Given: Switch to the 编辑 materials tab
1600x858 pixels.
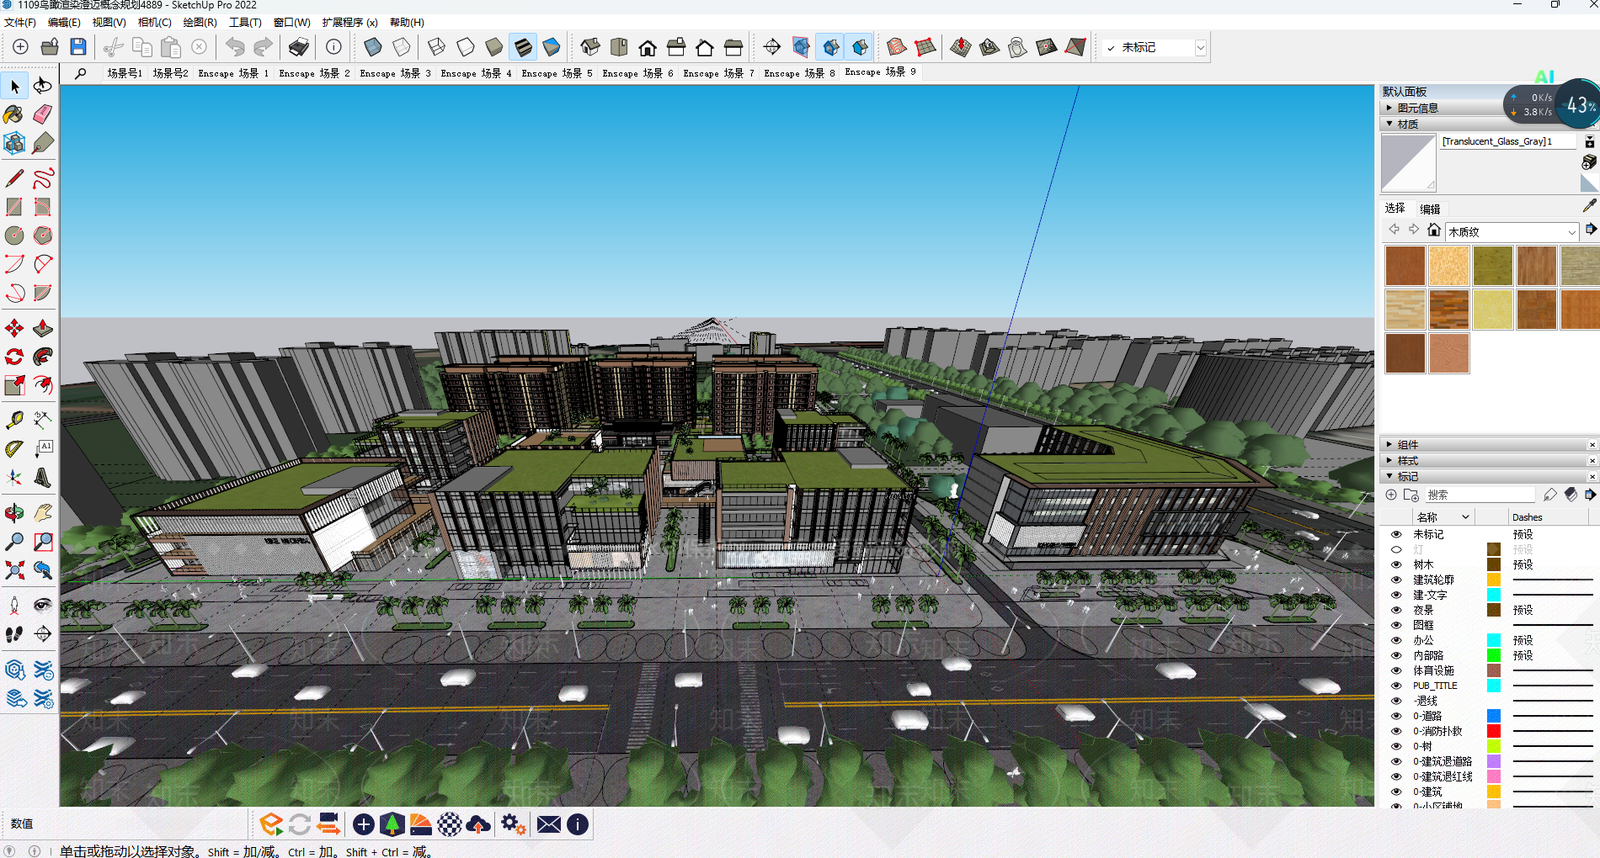Looking at the screenshot, I should point(1430,209).
